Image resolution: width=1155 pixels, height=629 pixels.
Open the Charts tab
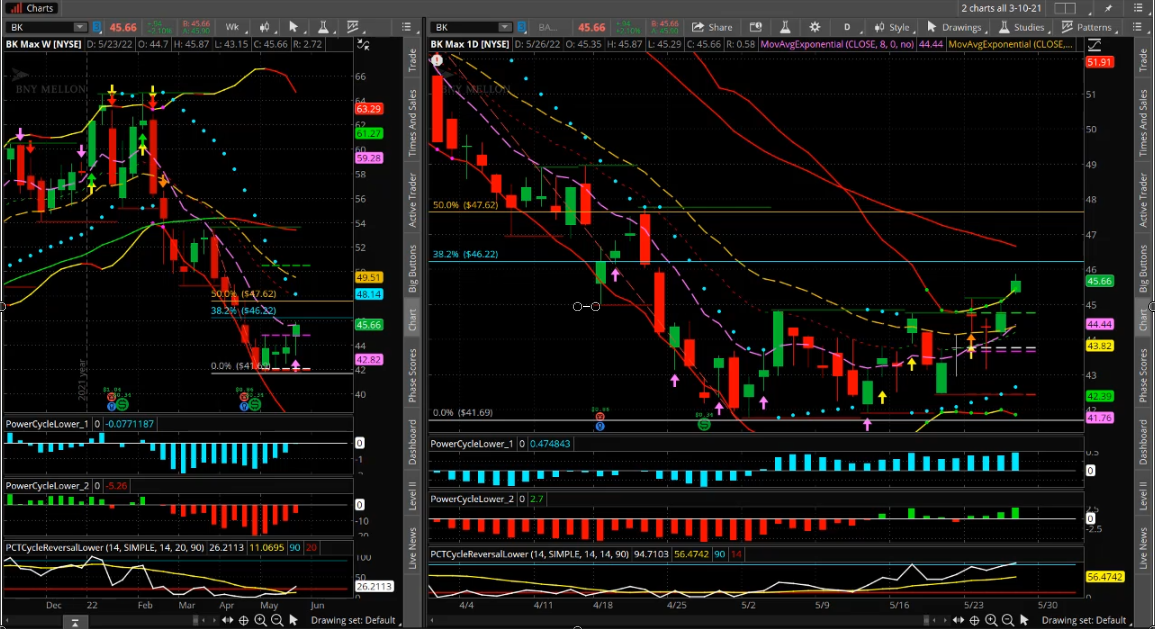click(31, 8)
